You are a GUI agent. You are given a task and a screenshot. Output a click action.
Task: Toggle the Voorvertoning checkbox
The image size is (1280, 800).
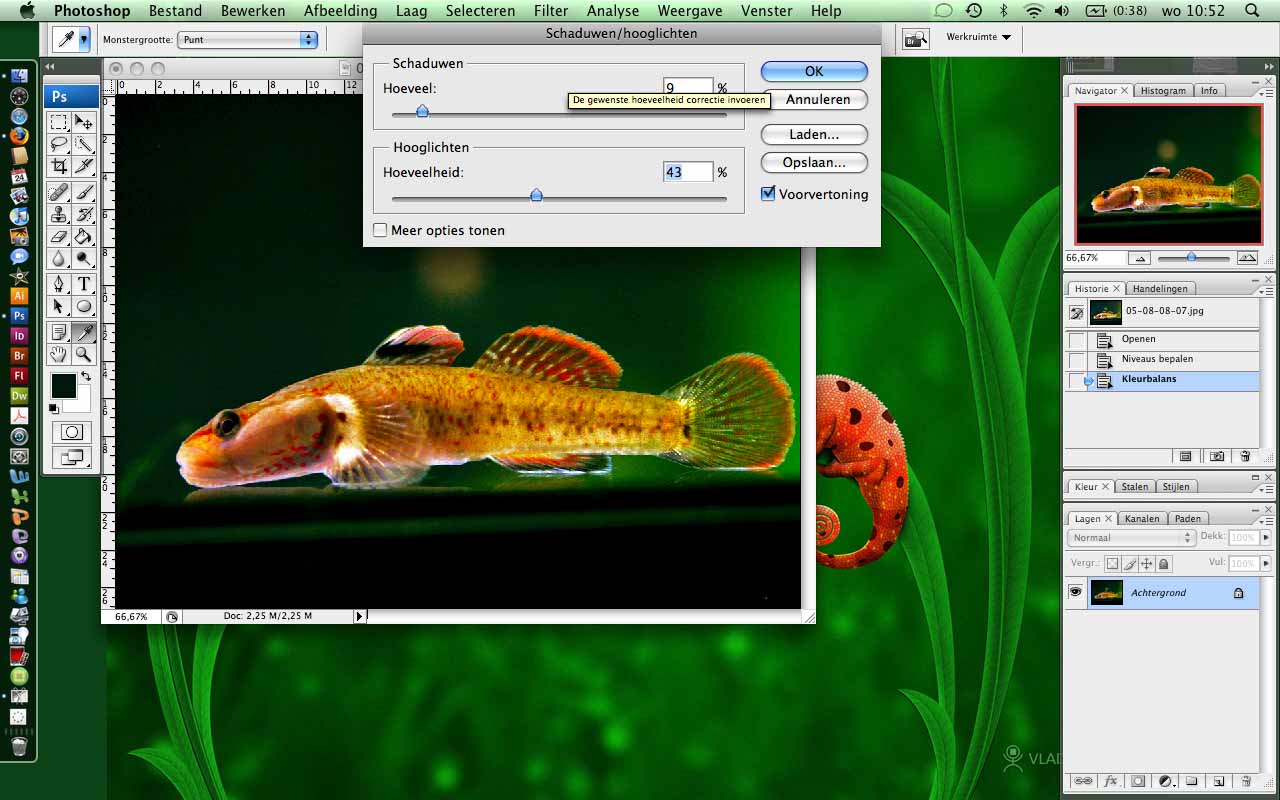tap(768, 194)
